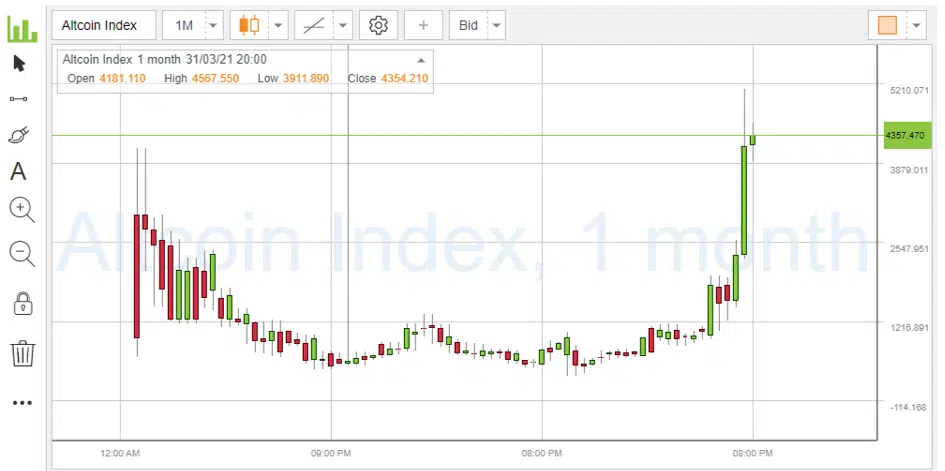The image size is (945, 471).
Task: Zoom out with the minus magnifier
Action: (22, 254)
